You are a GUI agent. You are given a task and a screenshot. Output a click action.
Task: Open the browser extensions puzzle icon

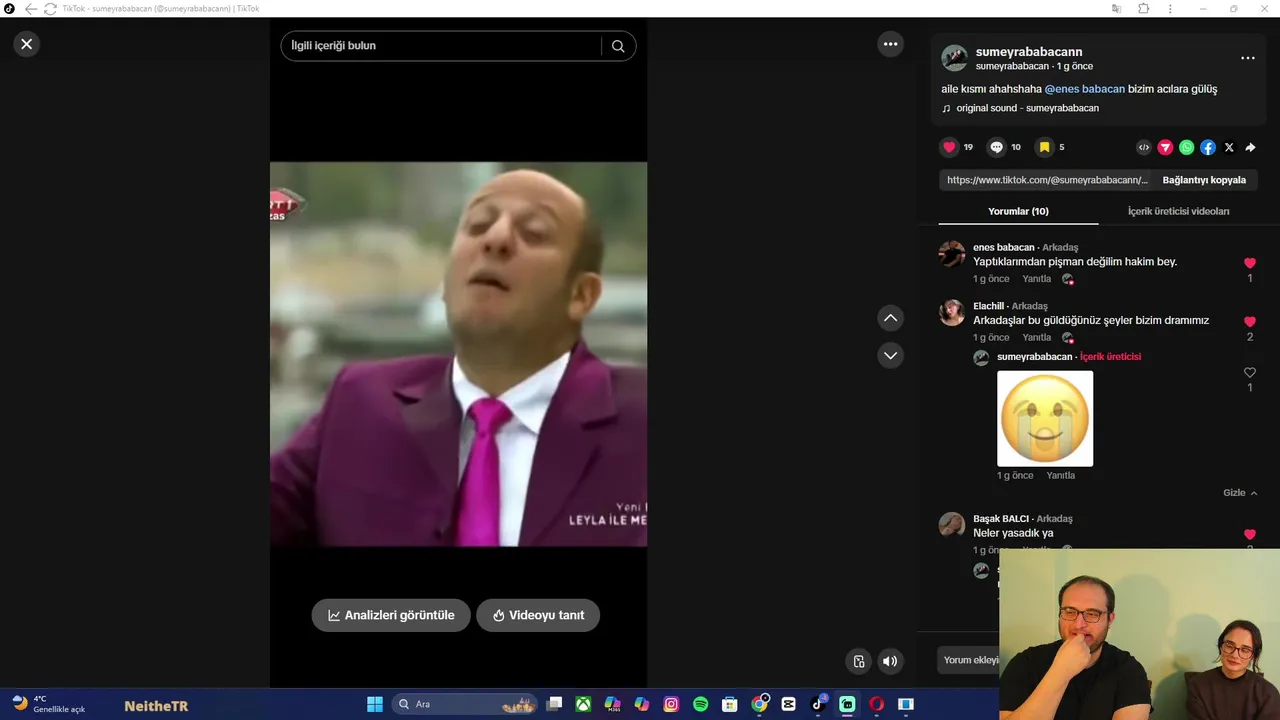click(1143, 9)
